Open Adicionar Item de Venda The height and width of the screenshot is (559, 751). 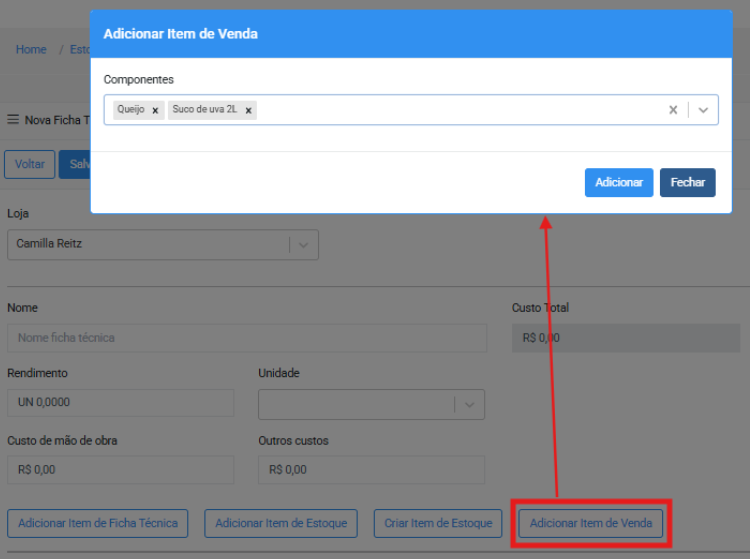[590, 523]
